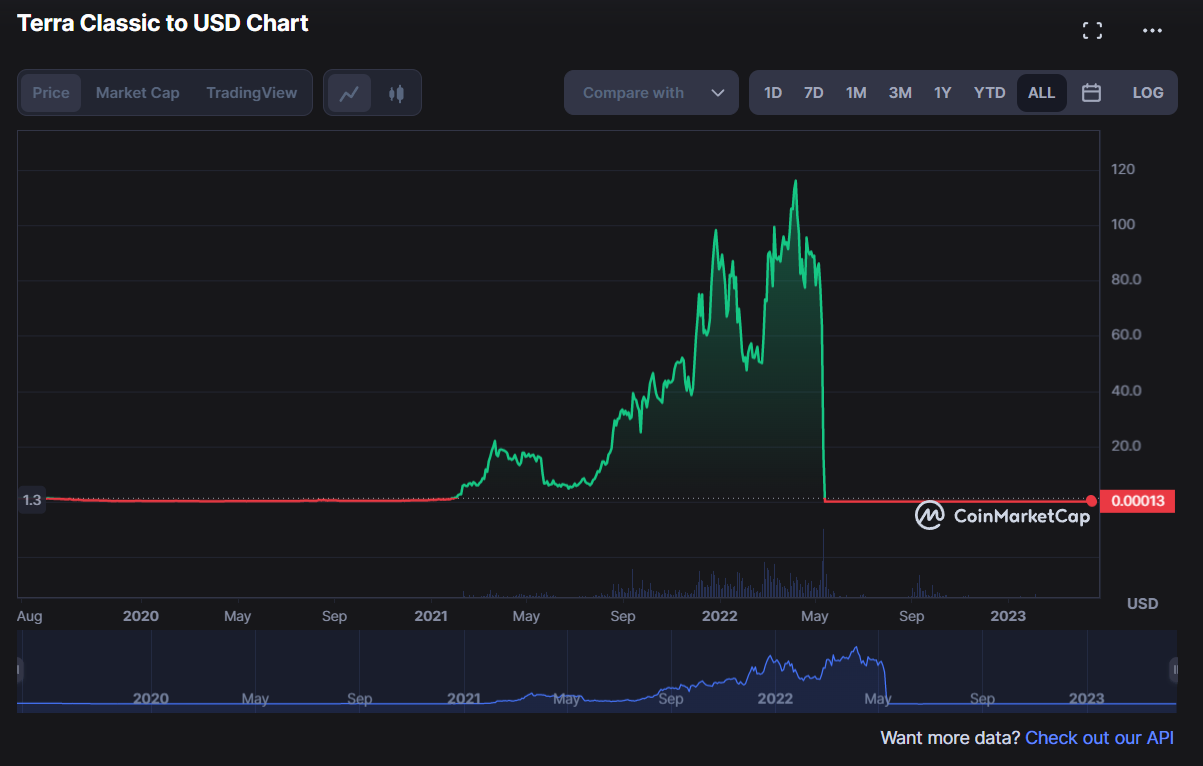Toggle LOG scale on the chart
The image size is (1203, 766).
click(1147, 93)
